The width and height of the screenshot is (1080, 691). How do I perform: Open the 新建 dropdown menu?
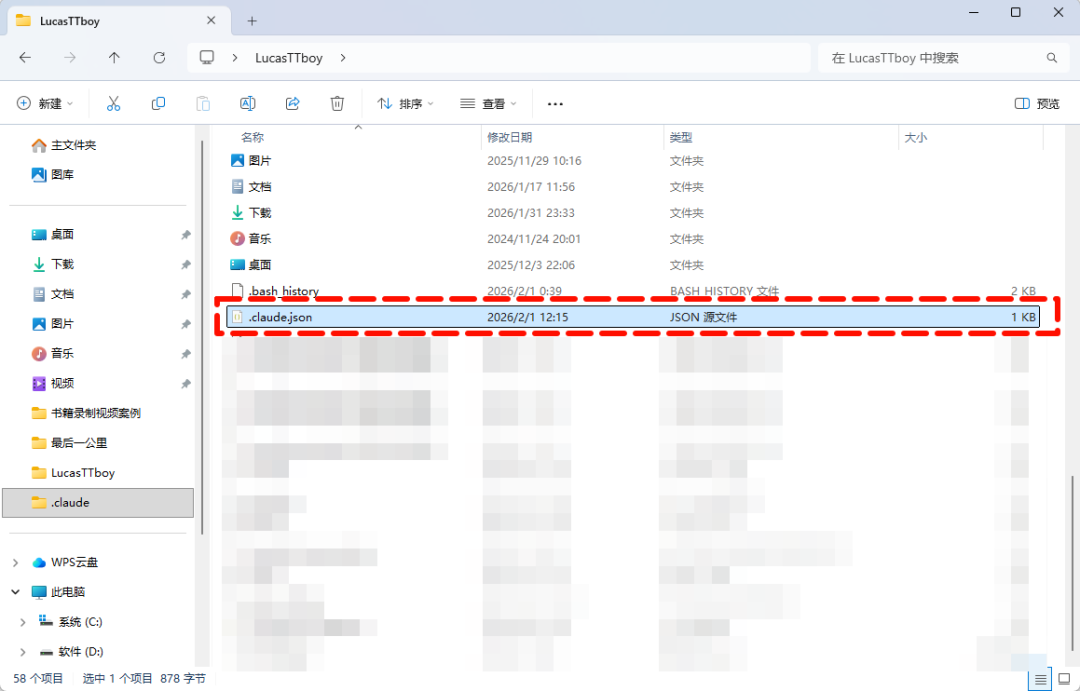pyautogui.click(x=45, y=103)
